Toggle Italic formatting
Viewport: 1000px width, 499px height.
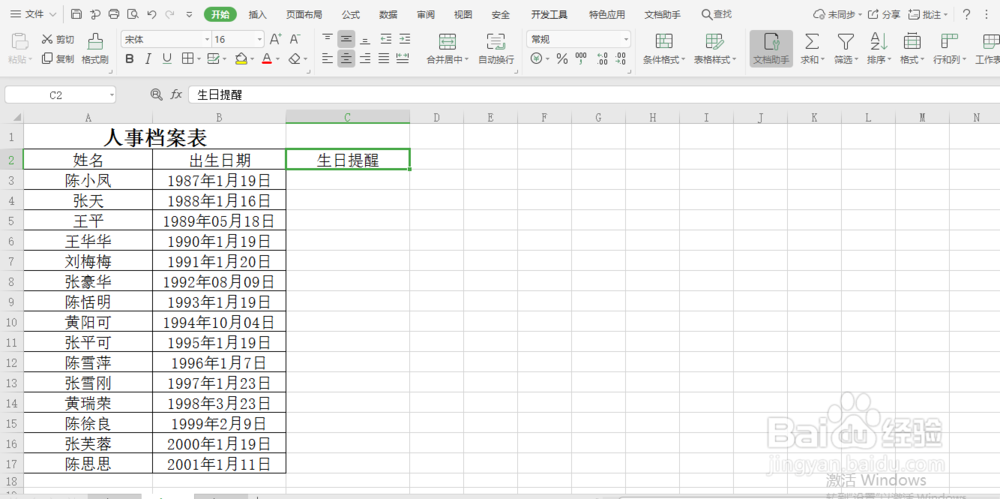pos(148,59)
